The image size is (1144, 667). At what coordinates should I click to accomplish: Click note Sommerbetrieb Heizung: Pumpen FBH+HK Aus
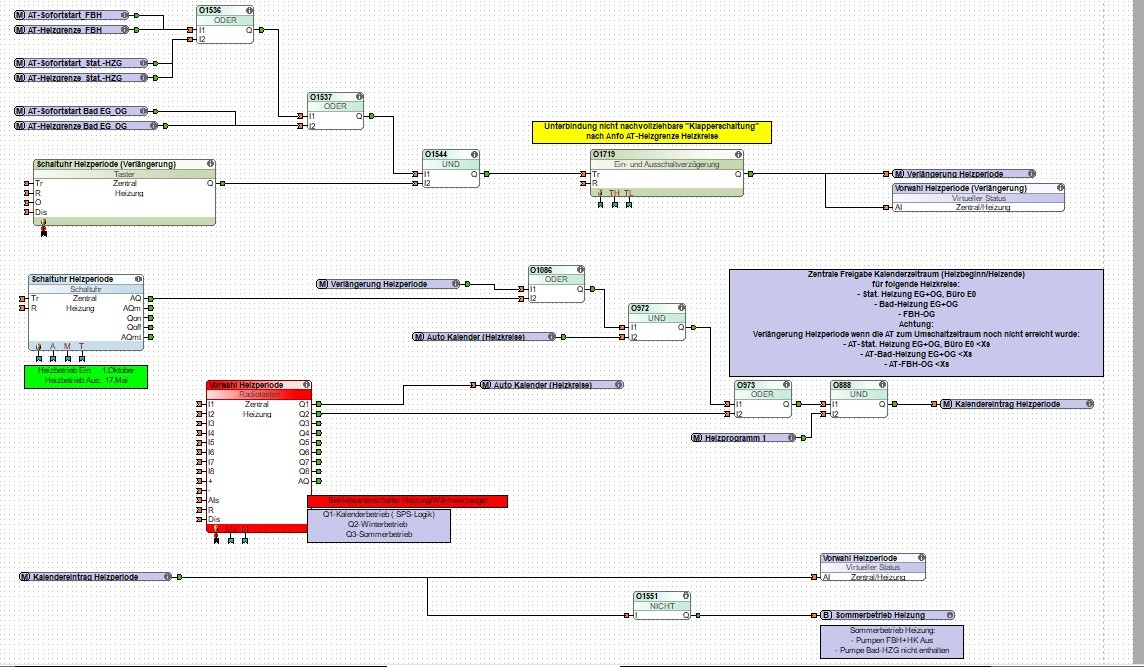(892, 641)
